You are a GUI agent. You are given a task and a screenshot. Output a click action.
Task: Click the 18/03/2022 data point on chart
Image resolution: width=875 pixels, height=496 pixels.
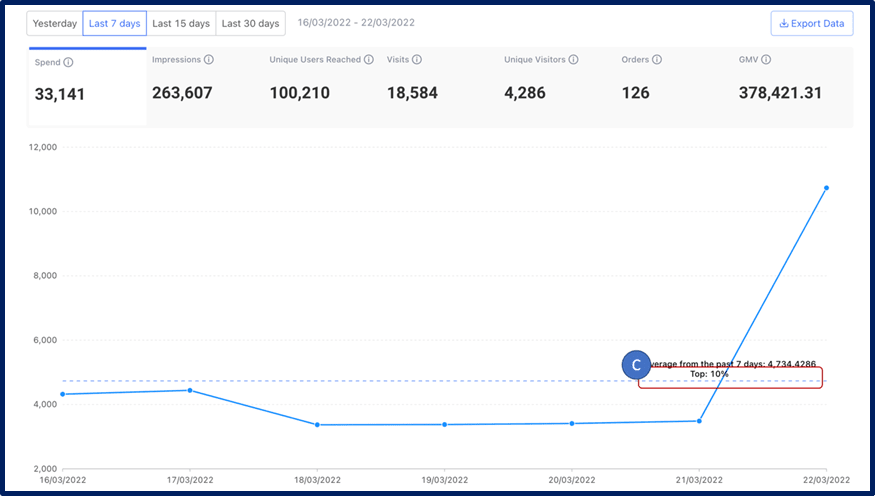317,425
